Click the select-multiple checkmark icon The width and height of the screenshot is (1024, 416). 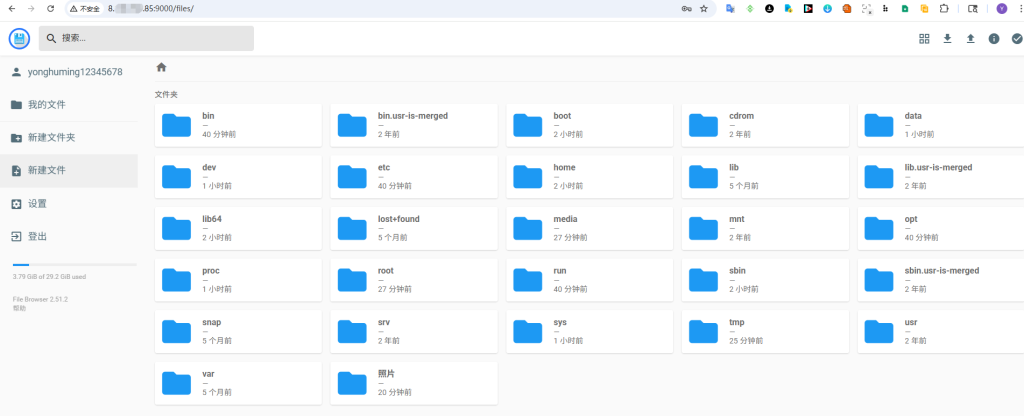point(1017,39)
